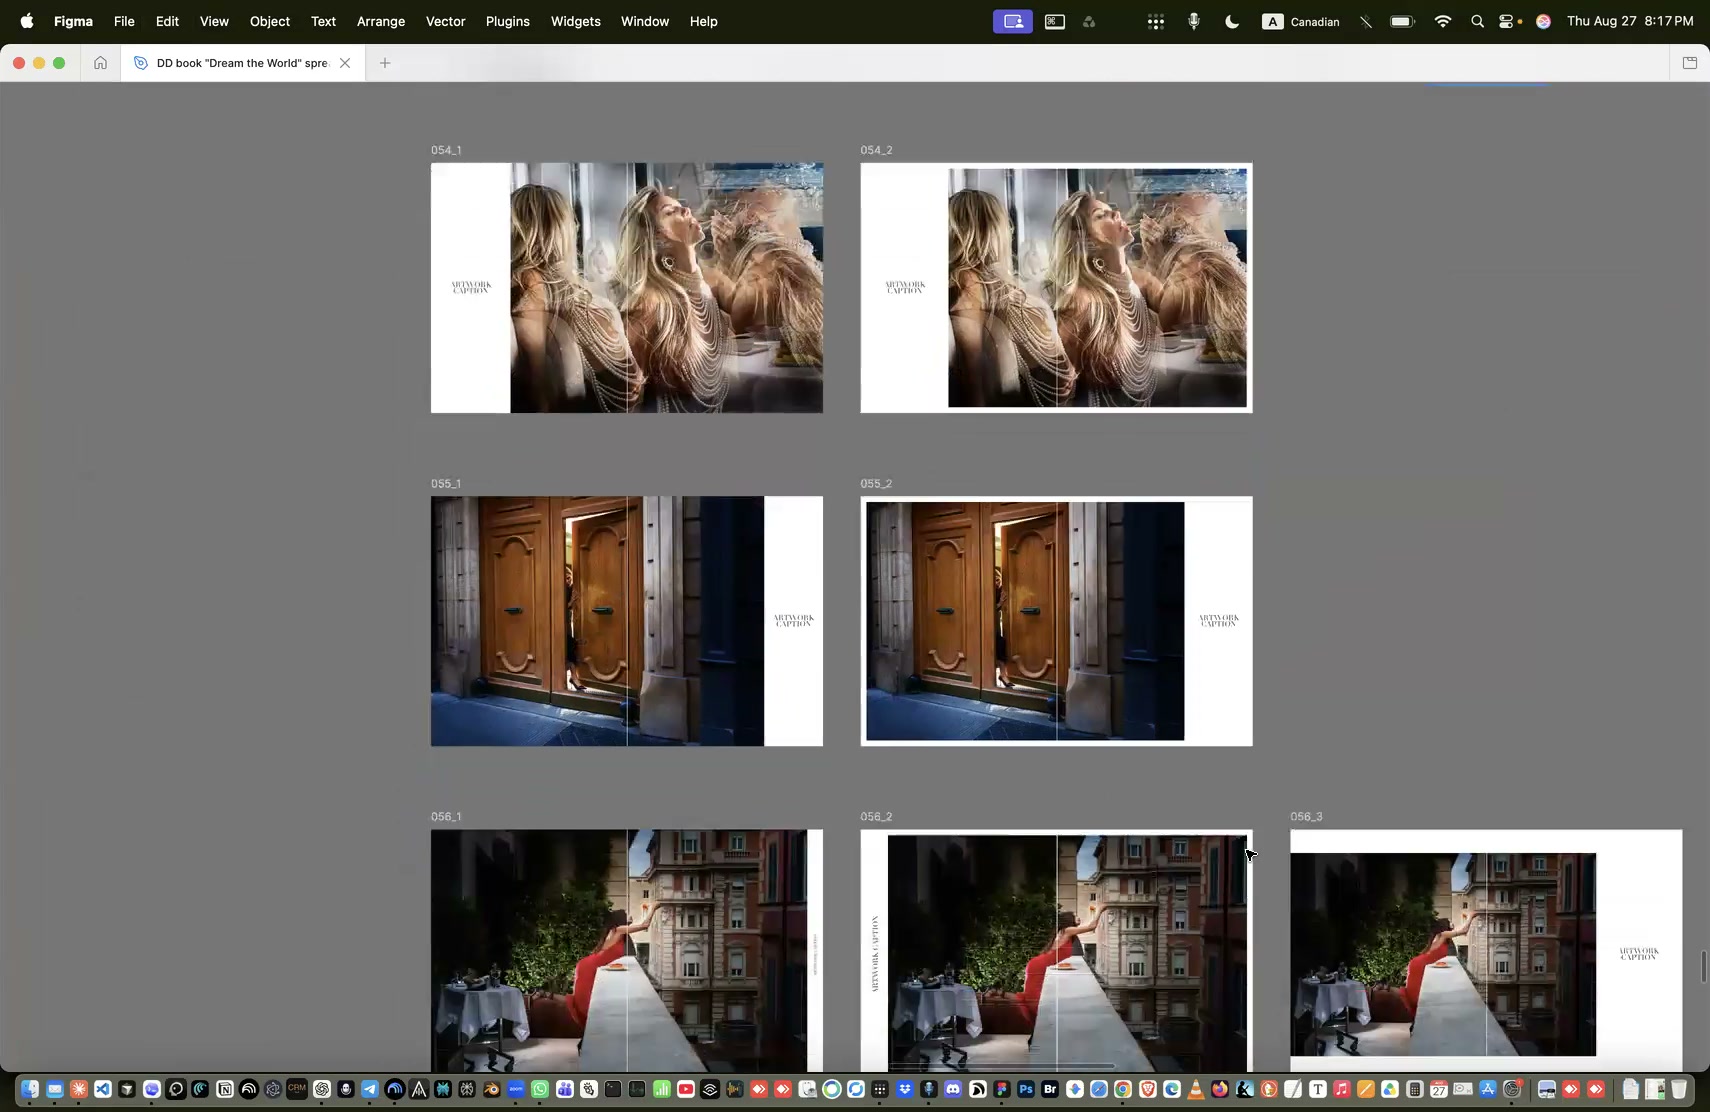Open the Text menu
Image resolution: width=1710 pixels, height=1112 pixels.
coord(323,21)
